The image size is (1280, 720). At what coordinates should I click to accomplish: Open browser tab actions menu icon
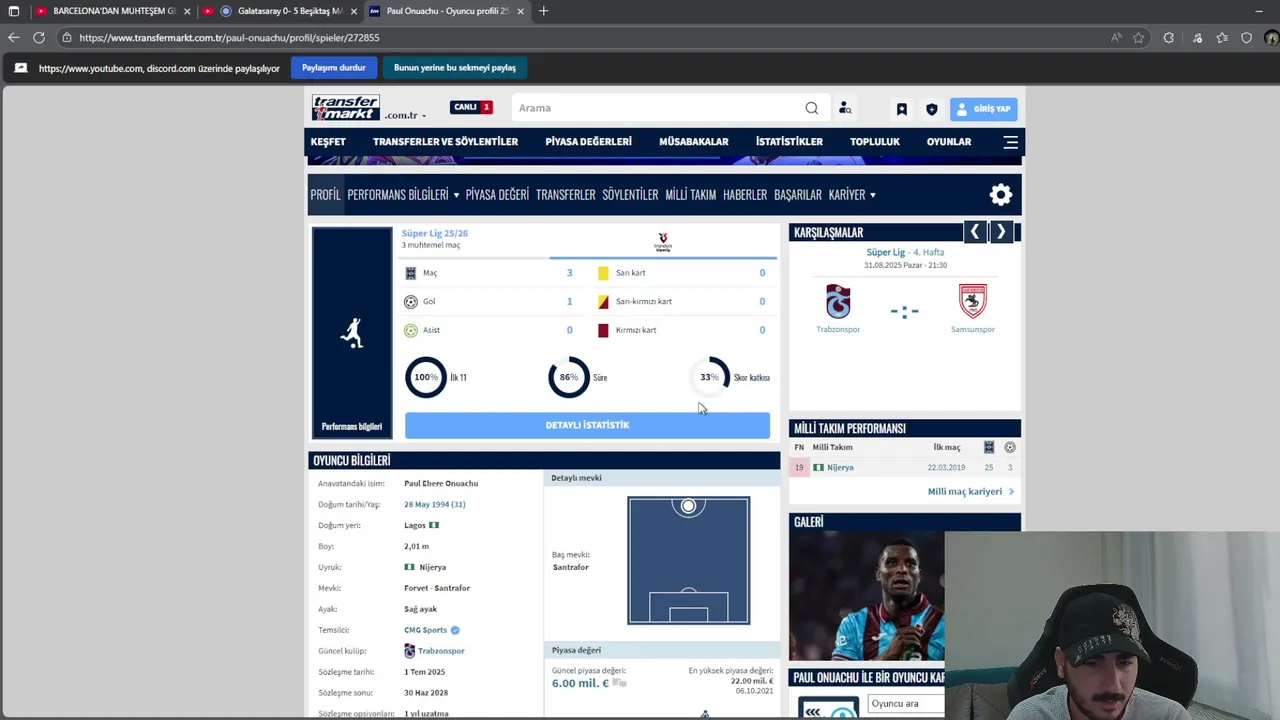click(13, 11)
